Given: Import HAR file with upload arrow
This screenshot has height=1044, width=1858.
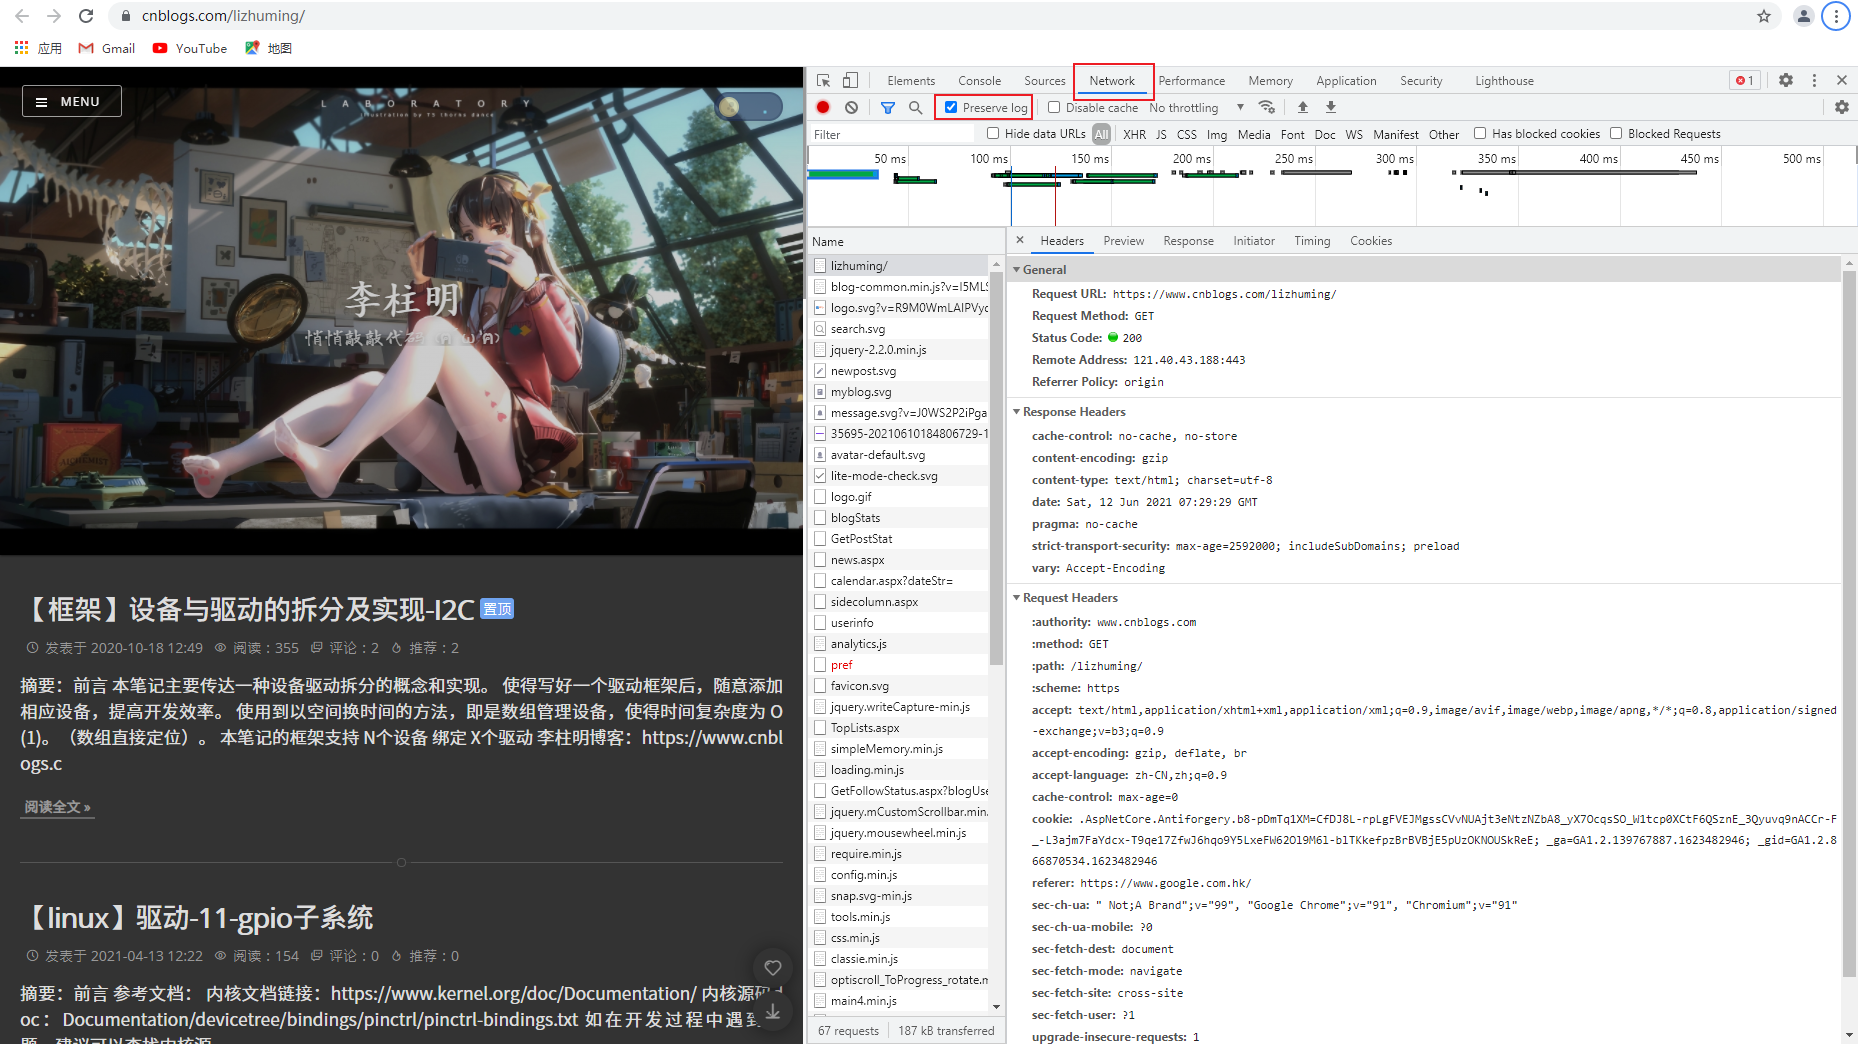Looking at the screenshot, I should pyautogui.click(x=1302, y=107).
